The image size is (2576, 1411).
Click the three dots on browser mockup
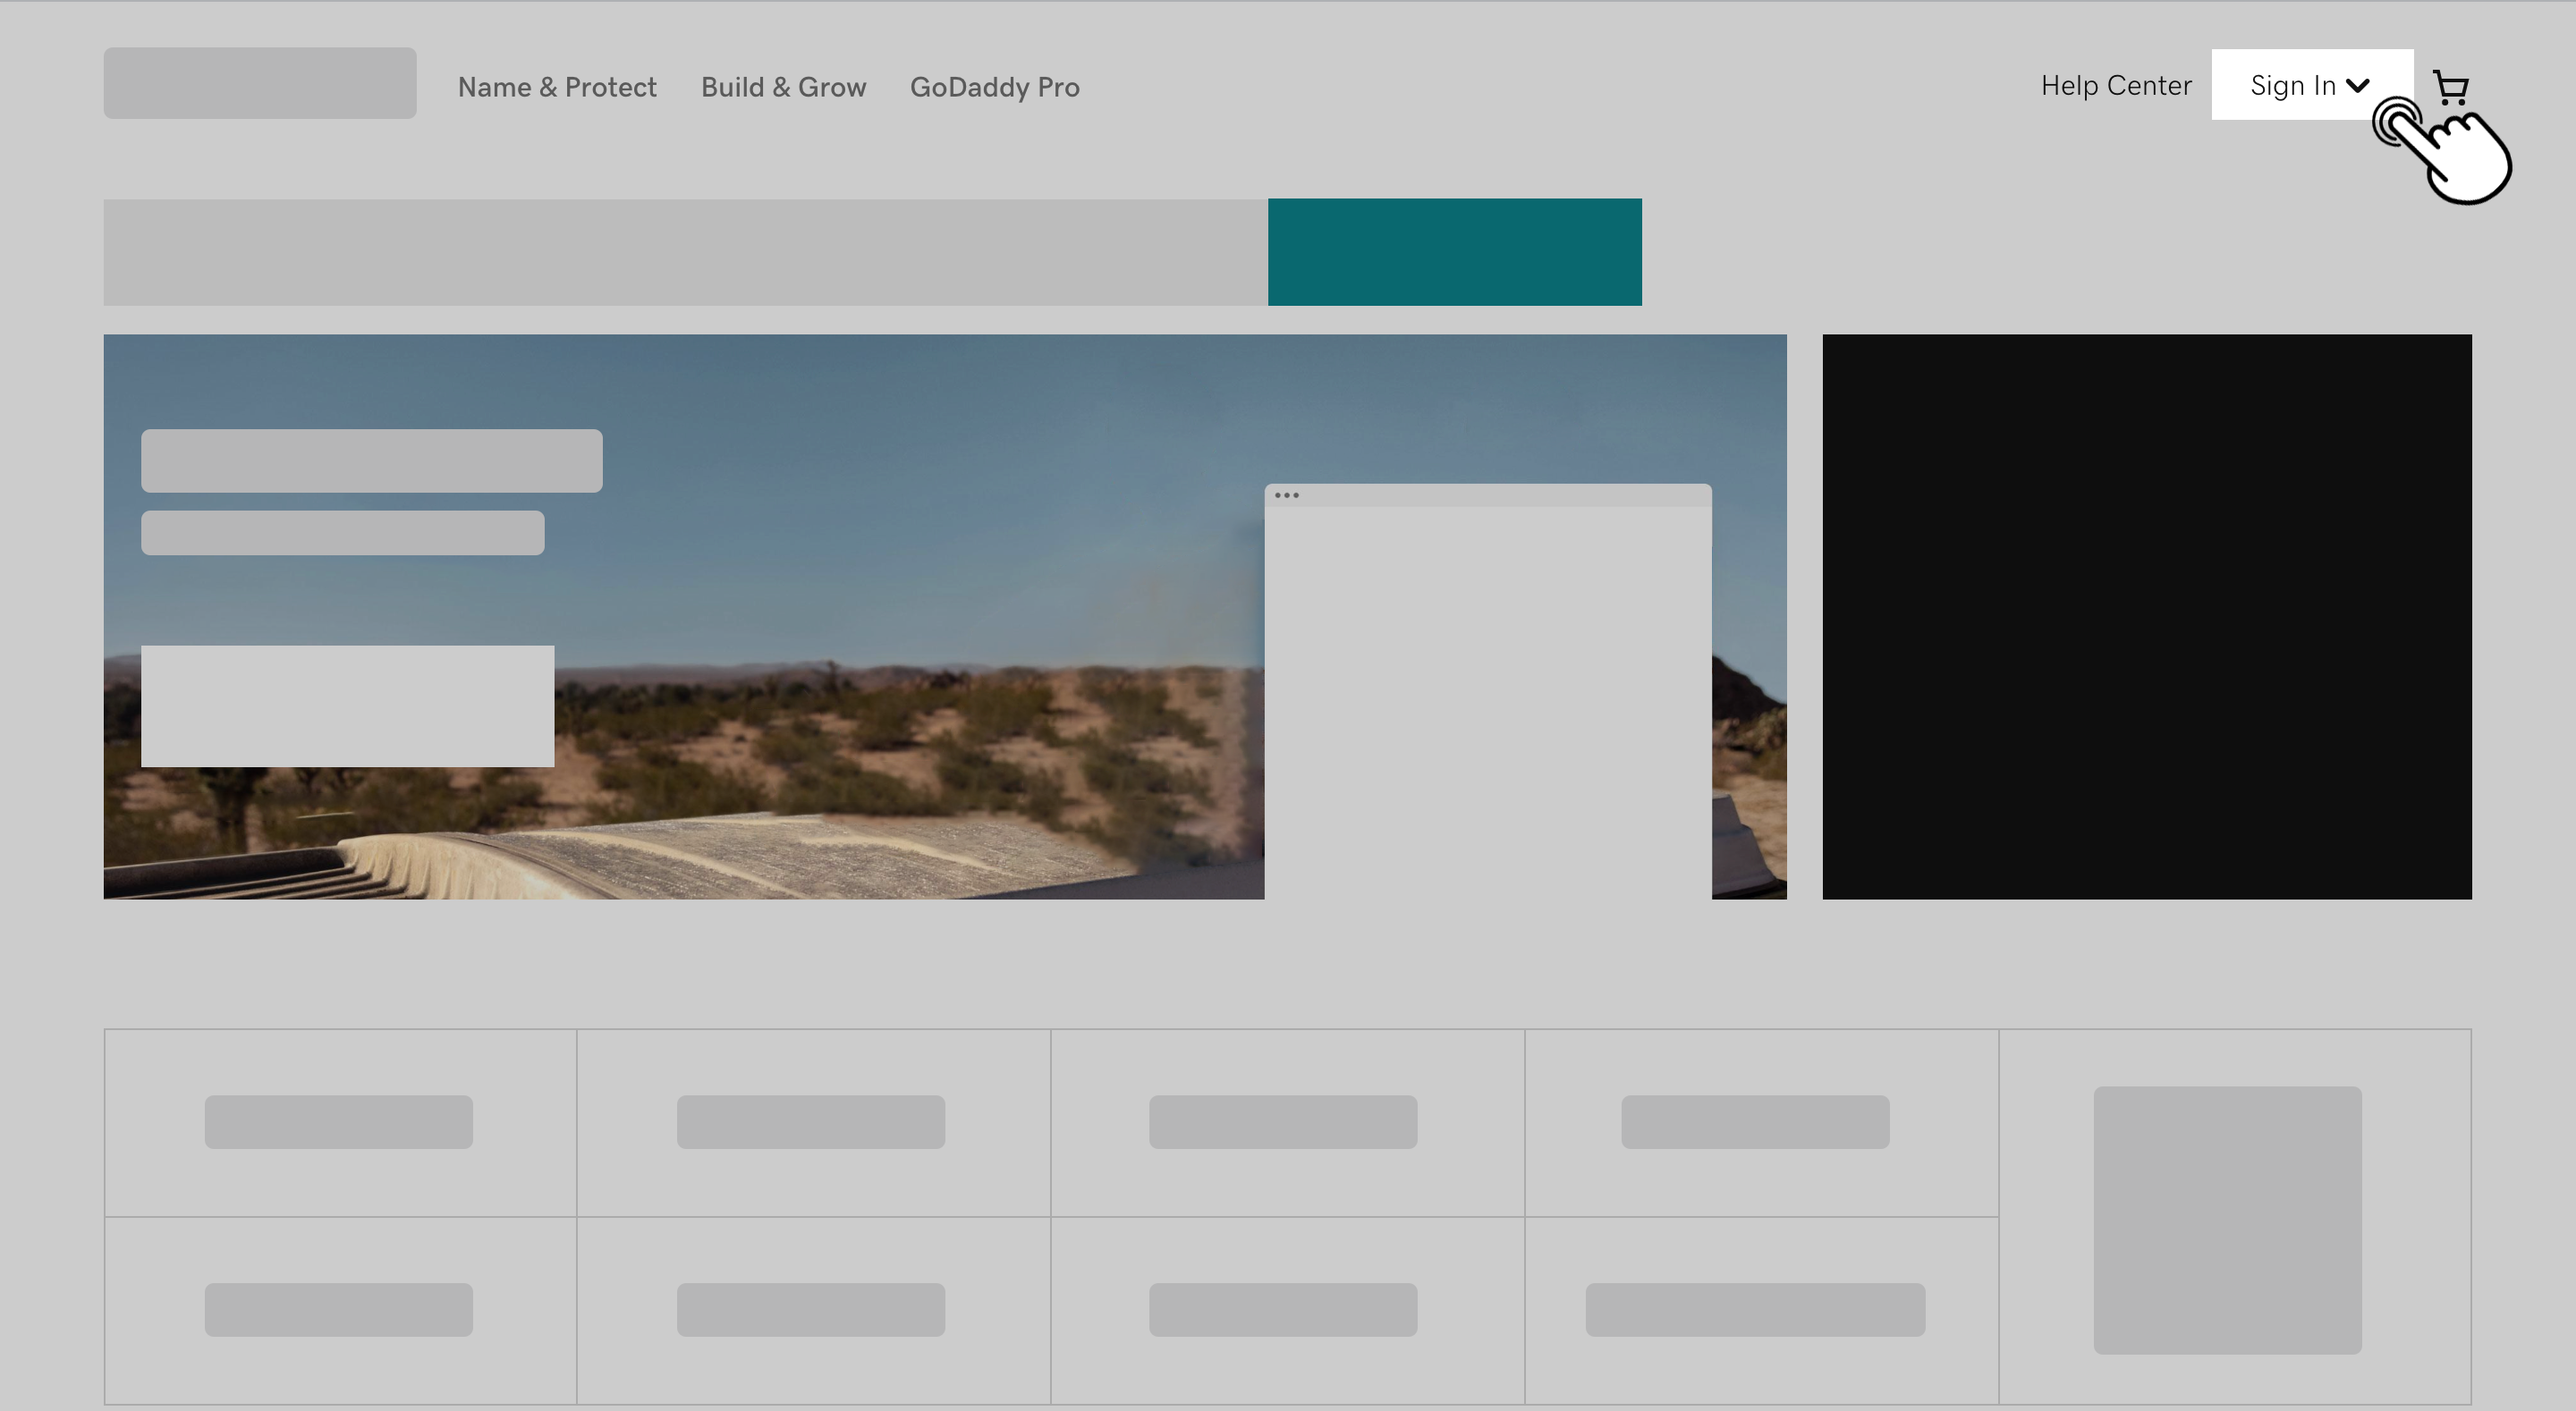coord(1287,495)
